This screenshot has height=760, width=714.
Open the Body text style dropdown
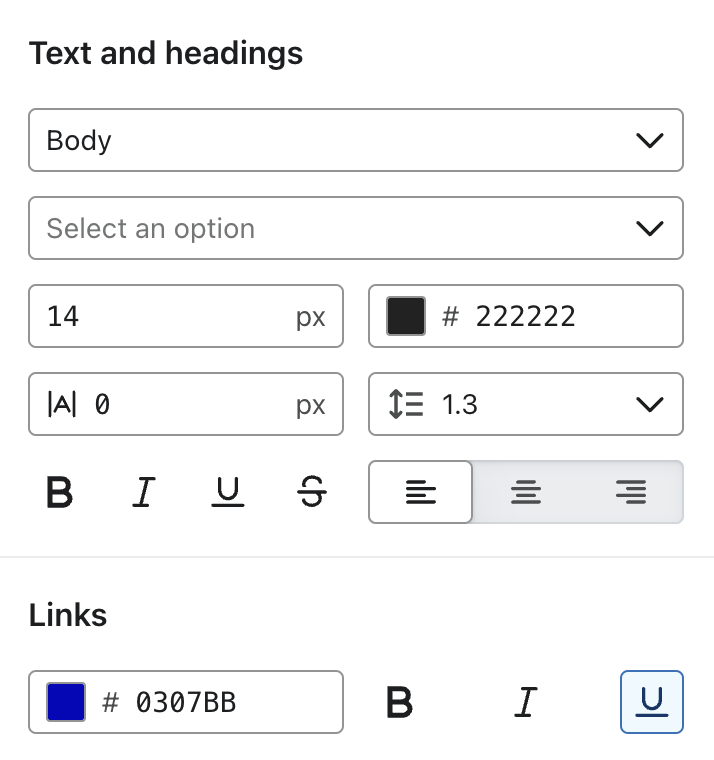pos(355,140)
